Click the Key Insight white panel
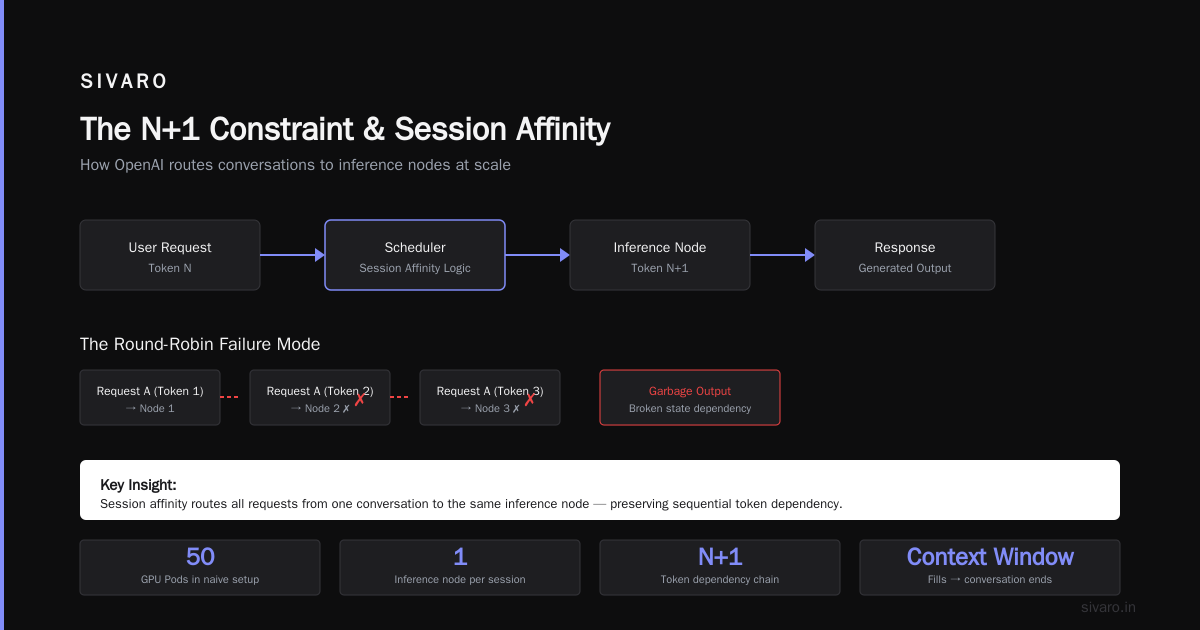1200x630 pixels. click(x=600, y=490)
